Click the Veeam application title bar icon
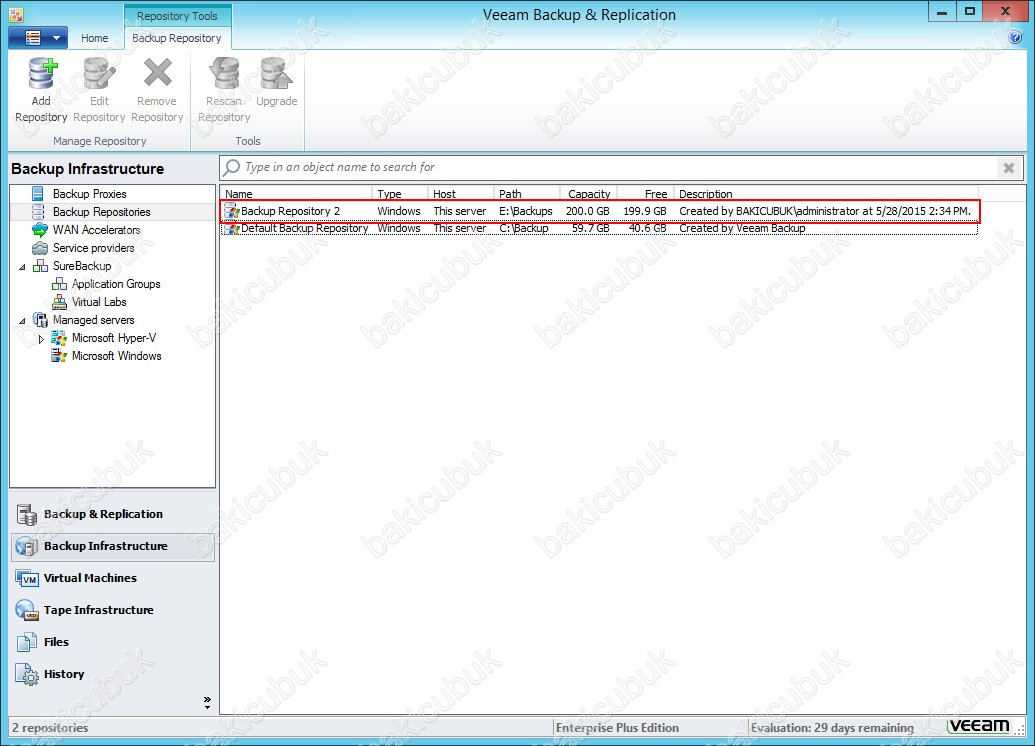 pyautogui.click(x=17, y=15)
